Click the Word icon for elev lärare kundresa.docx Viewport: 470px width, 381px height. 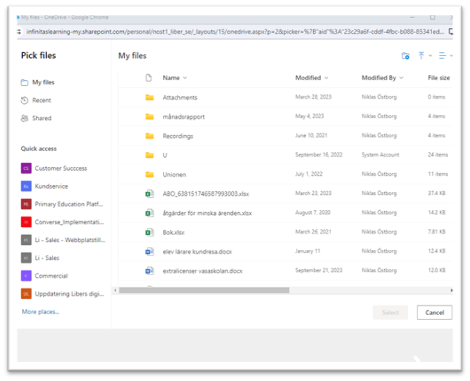point(149,252)
